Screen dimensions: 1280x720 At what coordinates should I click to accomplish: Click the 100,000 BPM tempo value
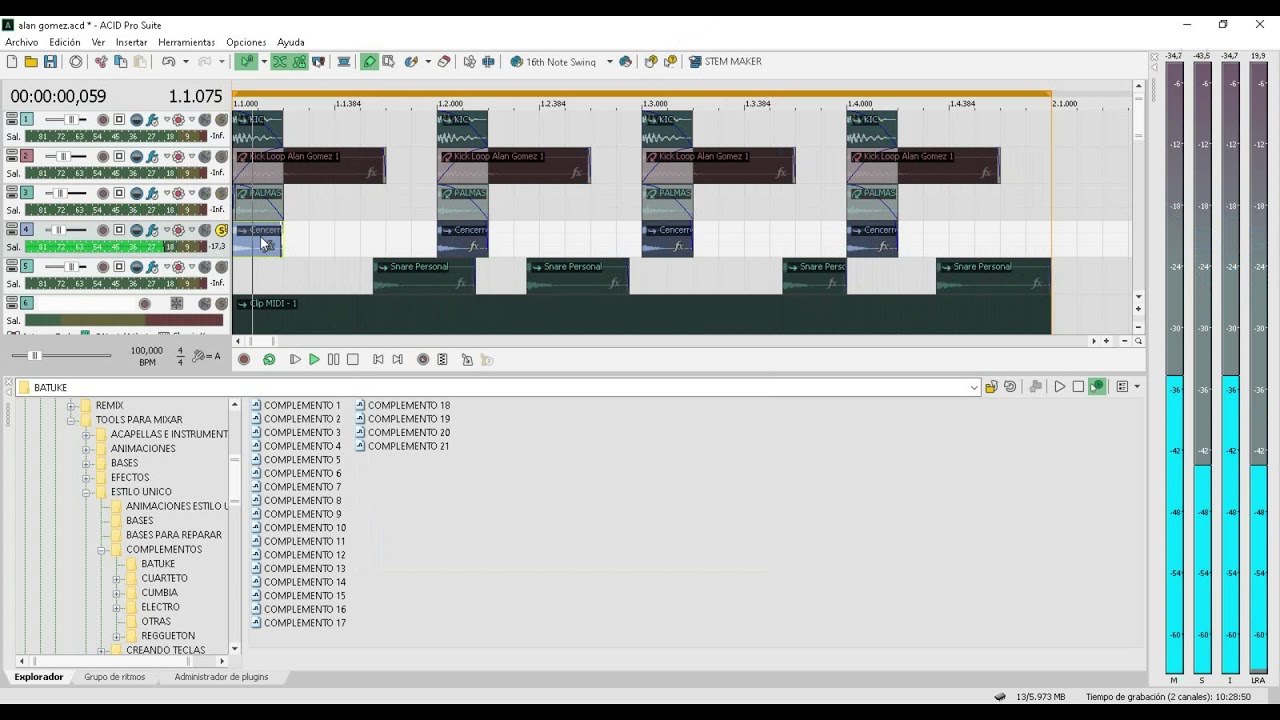pos(147,351)
